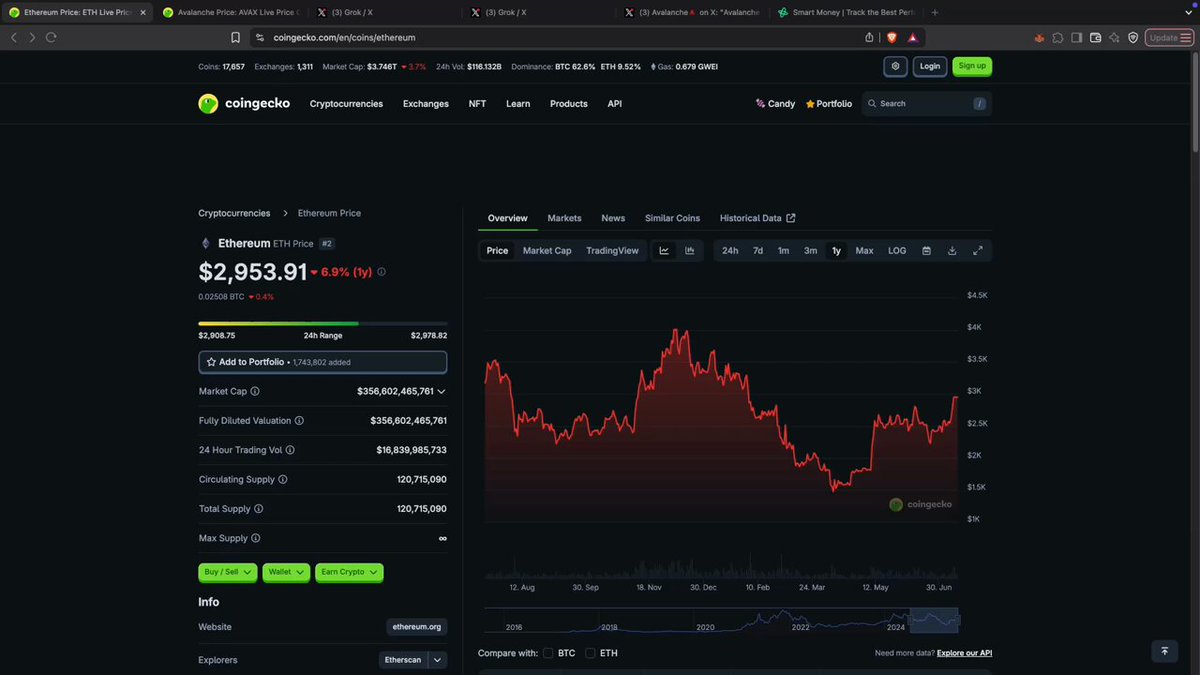The width and height of the screenshot is (1200, 675).
Task: Open the Exchanges nav menu
Action: pos(426,103)
